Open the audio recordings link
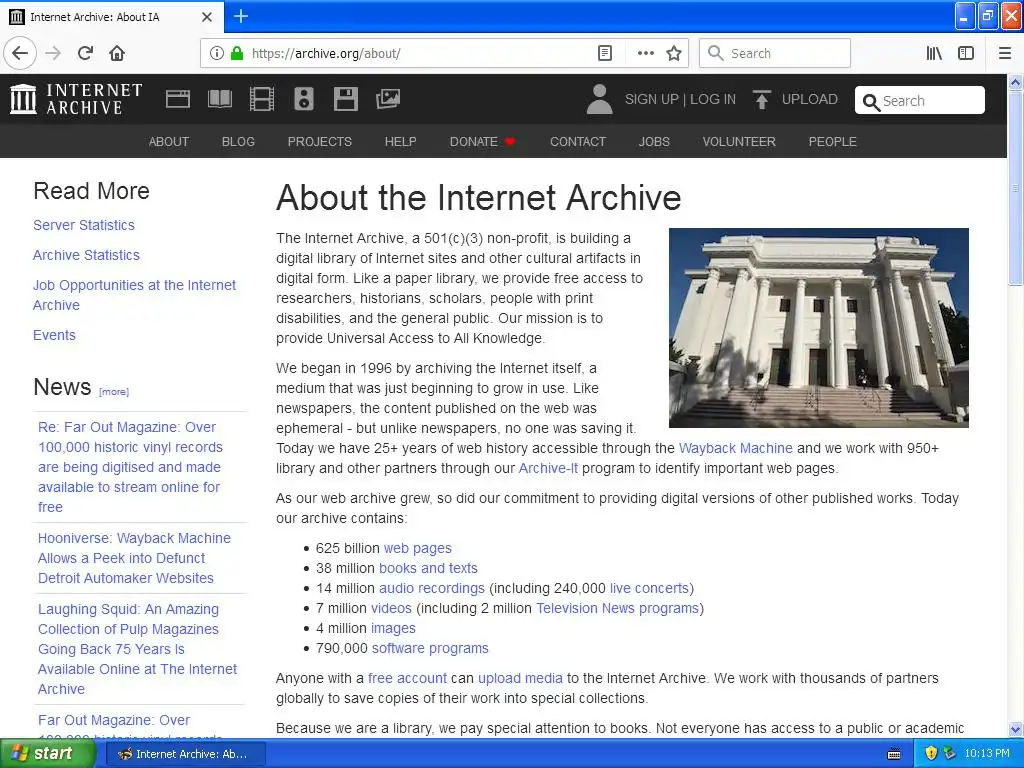The image size is (1024, 768). tap(432, 588)
